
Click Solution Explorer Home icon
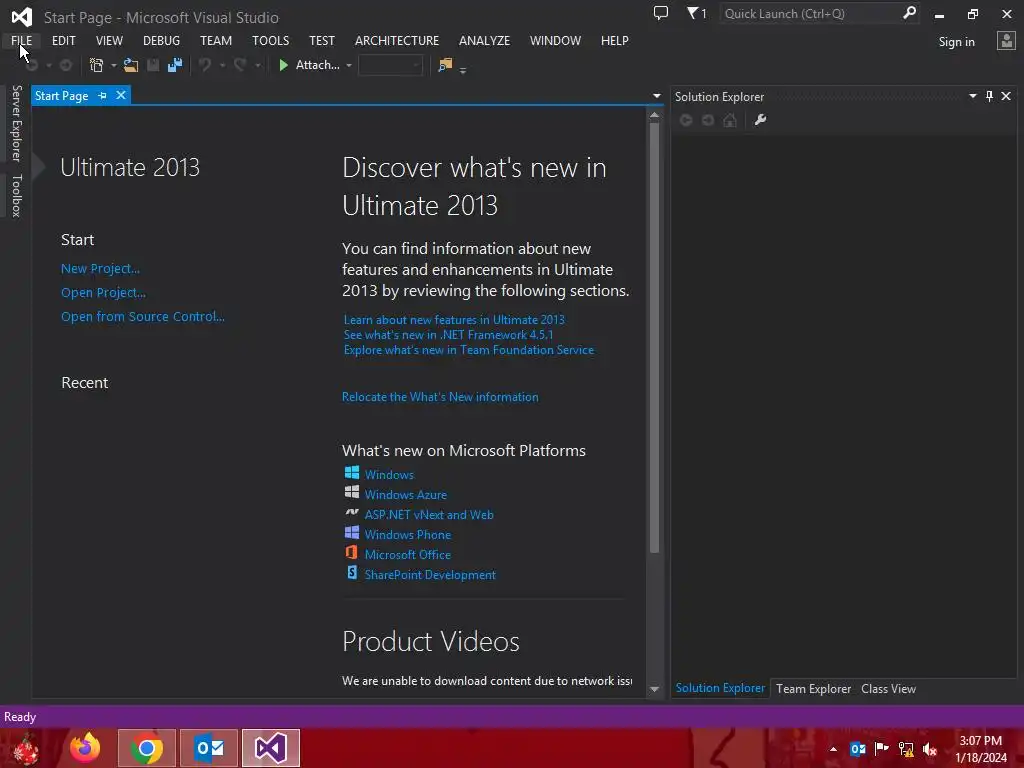coord(730,120)
